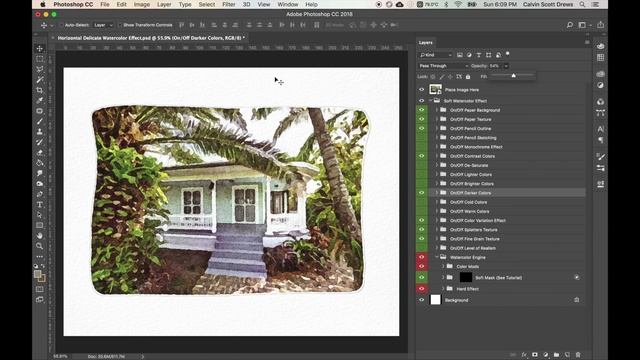Select the Magic Wand tool
Image resolution: width=640 pixels, height=360 pixels.
coord(40,80)
